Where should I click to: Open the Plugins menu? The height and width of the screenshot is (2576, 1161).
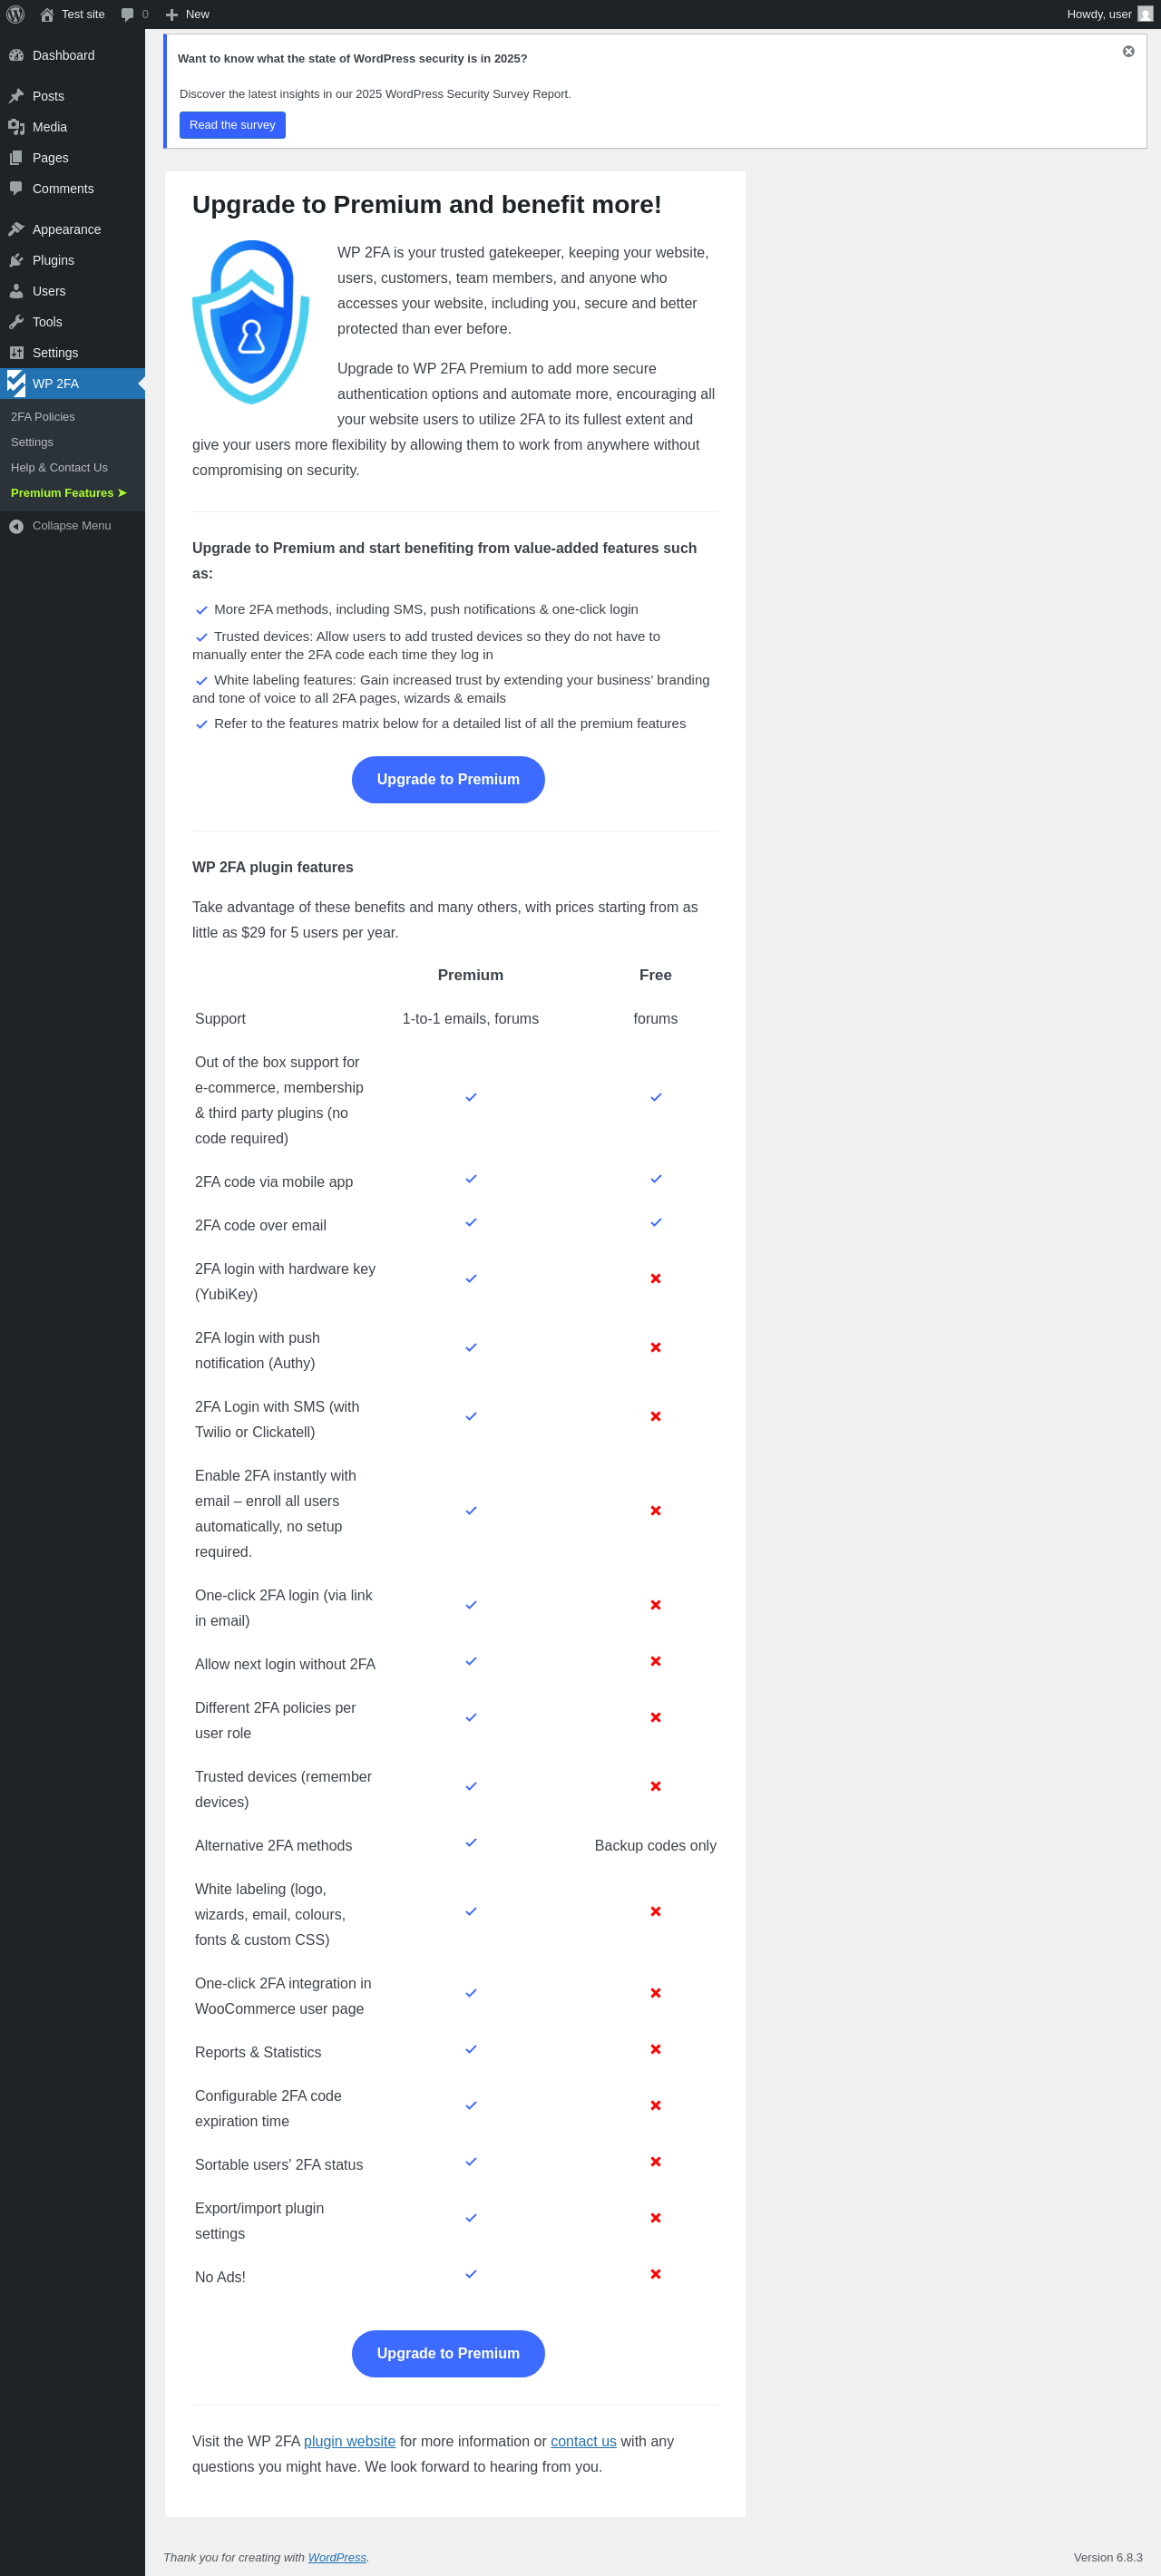pos(53,260)
